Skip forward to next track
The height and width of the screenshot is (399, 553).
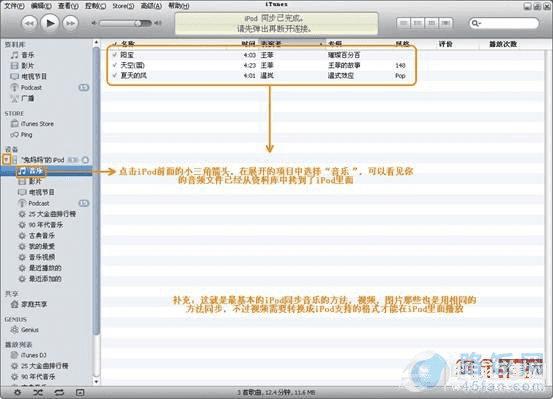pyautogui.click(x=70, y=24)
